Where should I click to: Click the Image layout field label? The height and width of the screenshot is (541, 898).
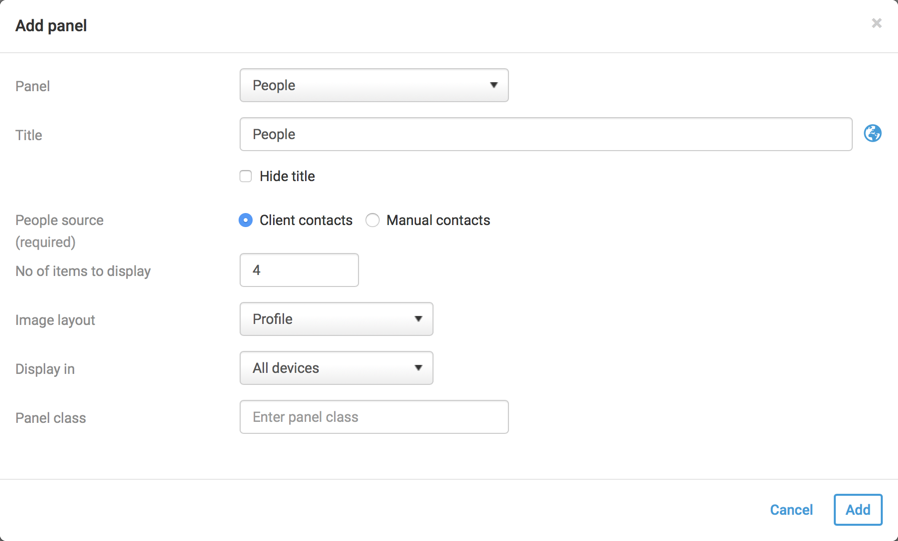tap(55, 320)
